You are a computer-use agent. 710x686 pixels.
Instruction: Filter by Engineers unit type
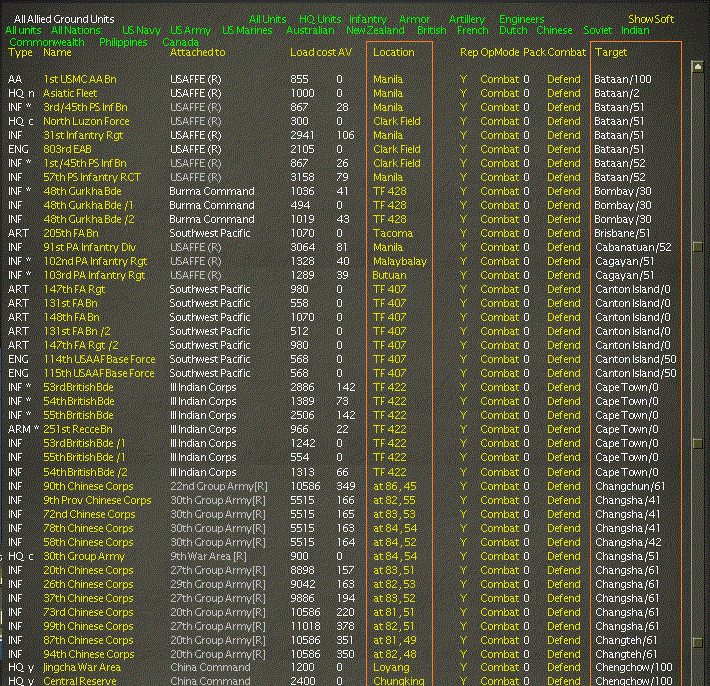point(521,19)
